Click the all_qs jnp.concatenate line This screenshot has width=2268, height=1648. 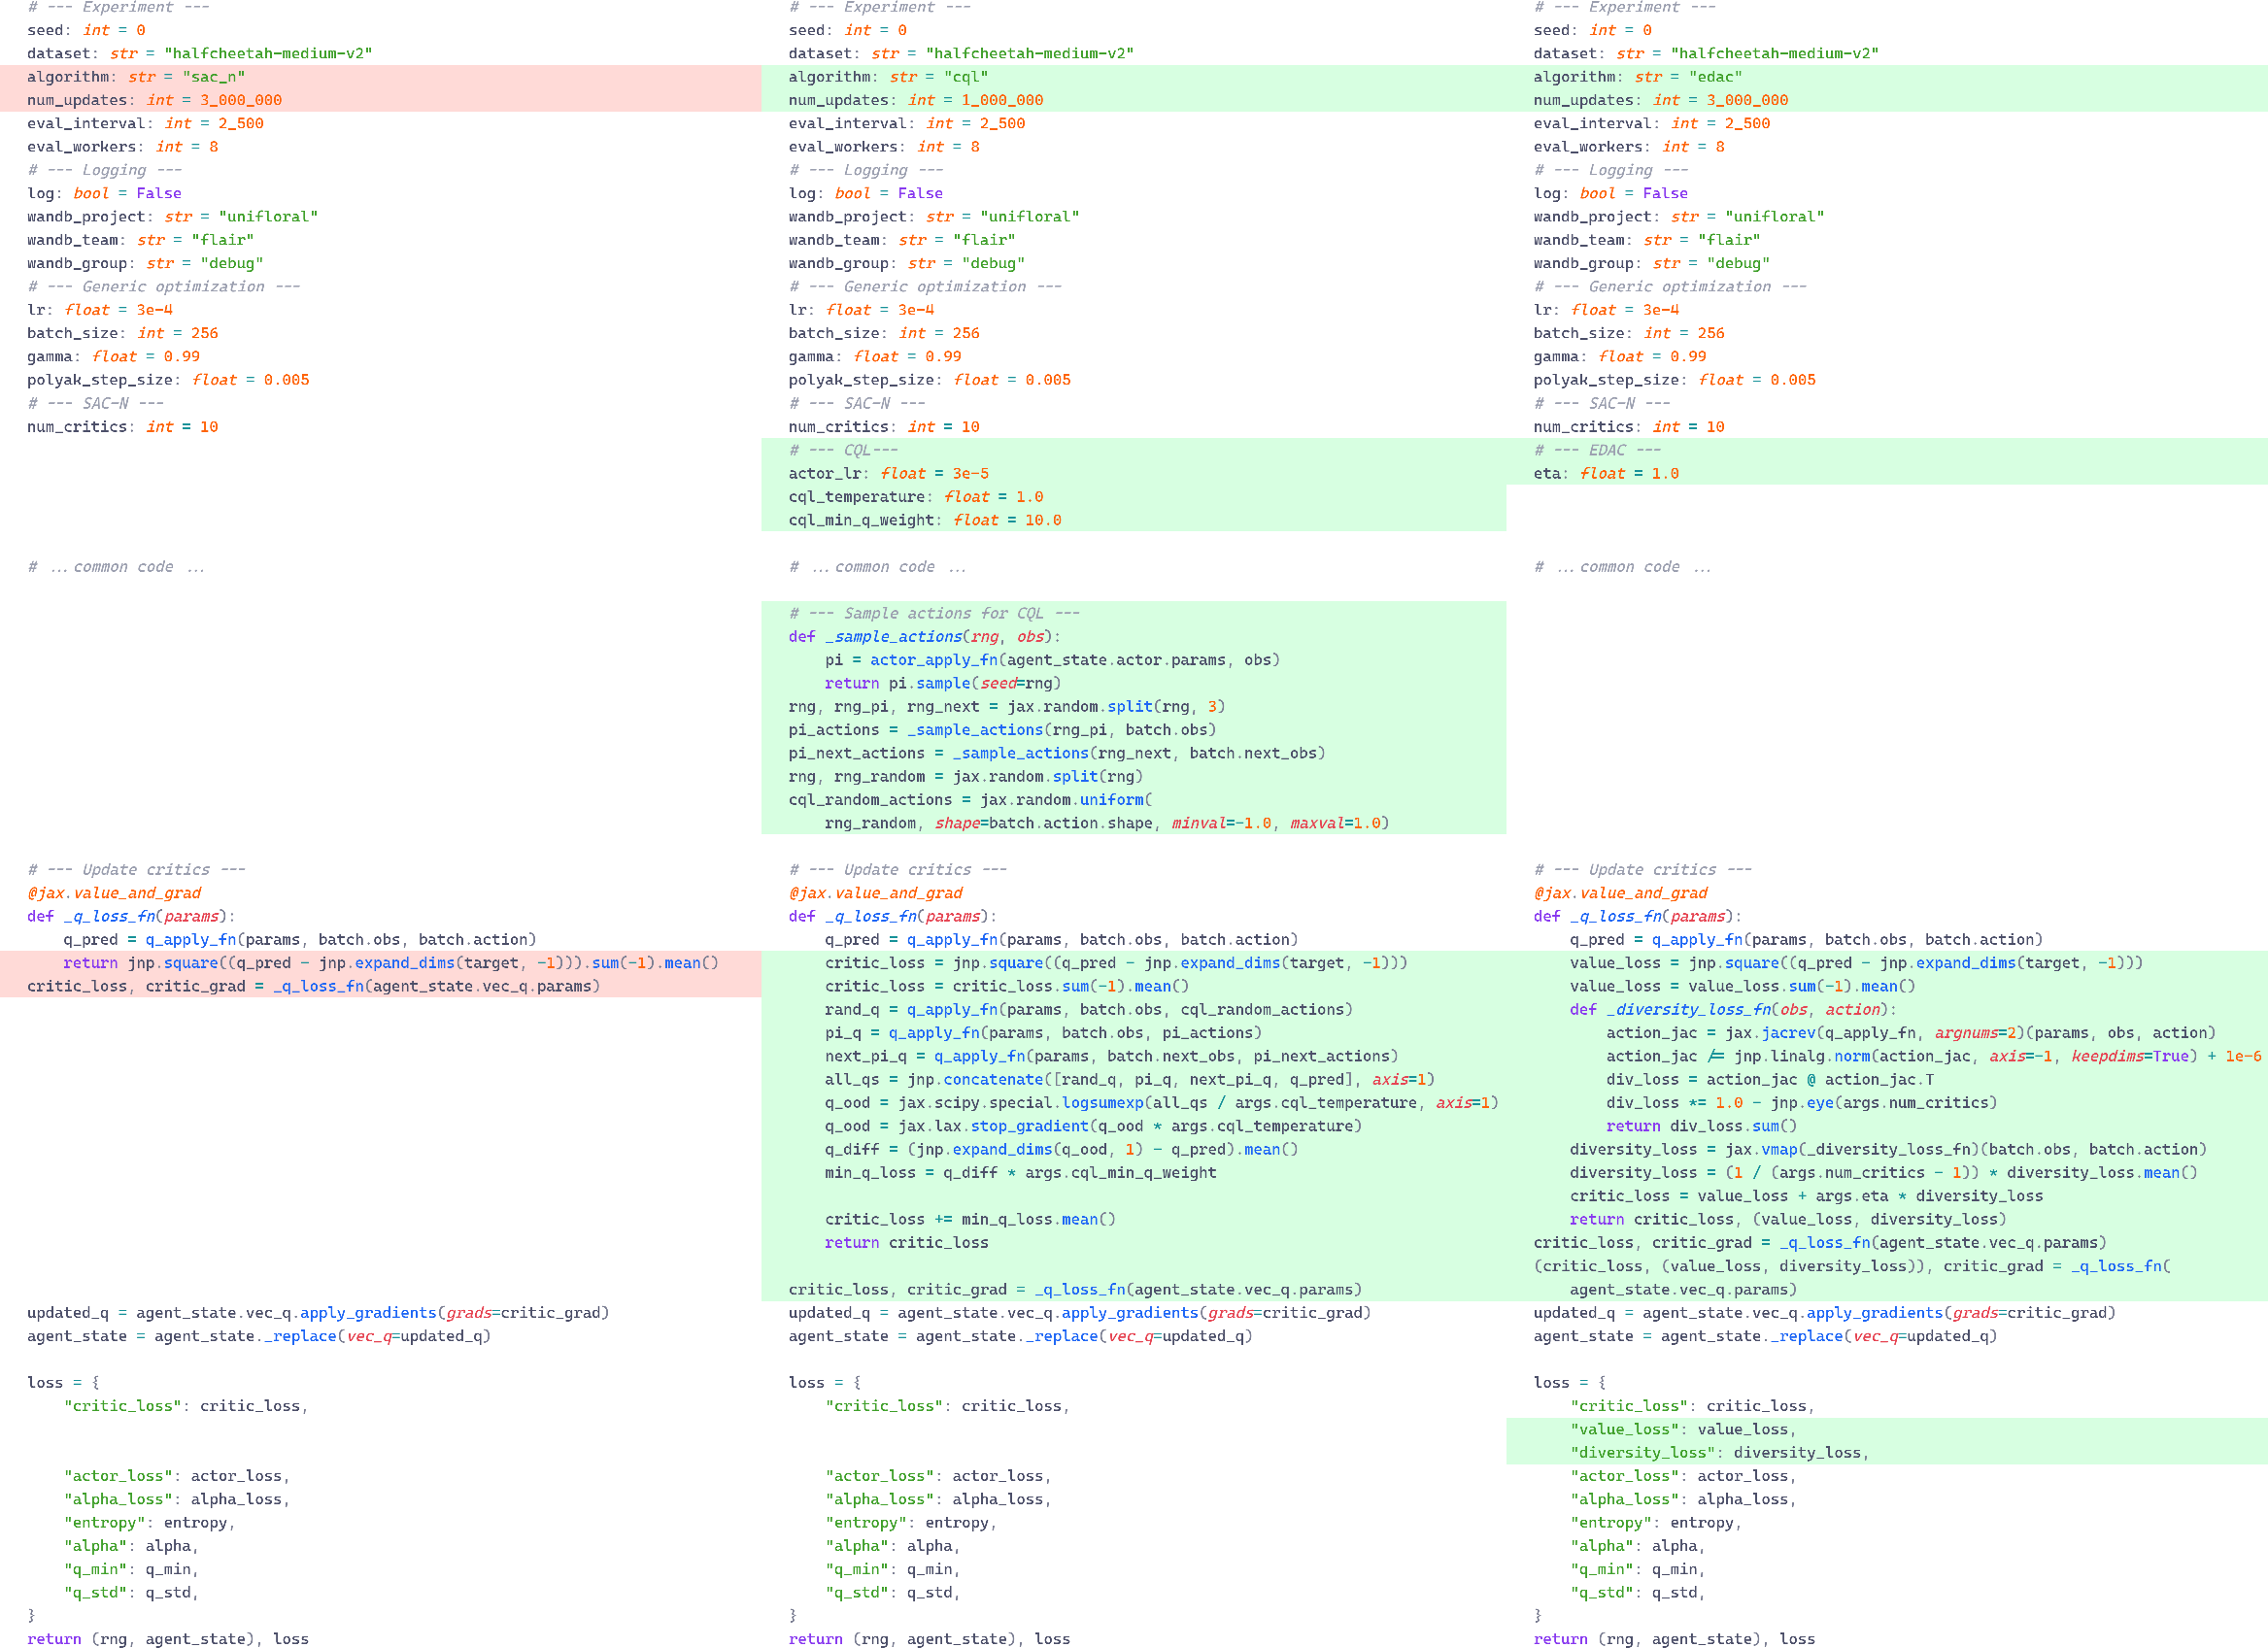[1129, 1079]
